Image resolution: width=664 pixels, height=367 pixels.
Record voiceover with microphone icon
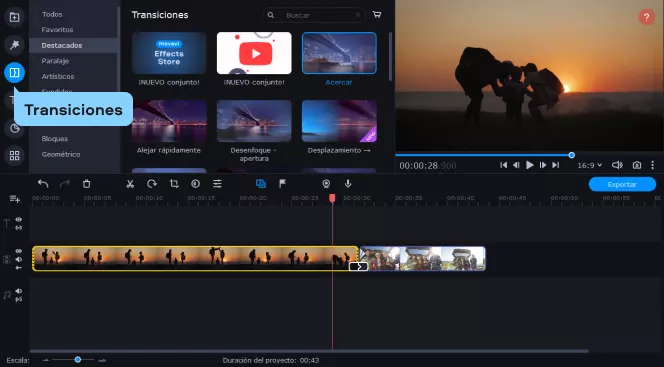(348, 184)
